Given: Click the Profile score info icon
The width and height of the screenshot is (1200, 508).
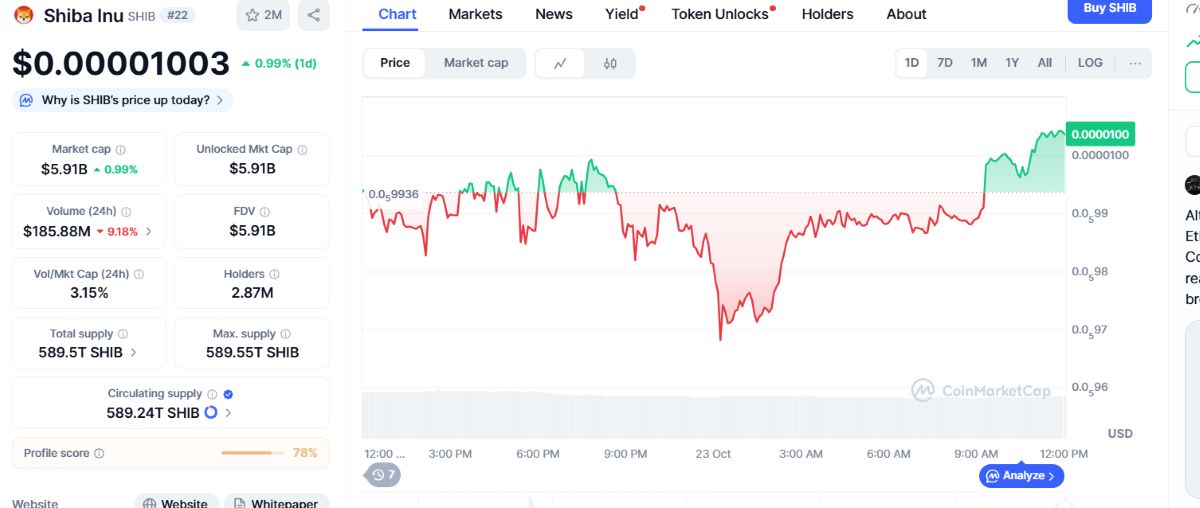Looking at the screenshot, I should point(98,453).
